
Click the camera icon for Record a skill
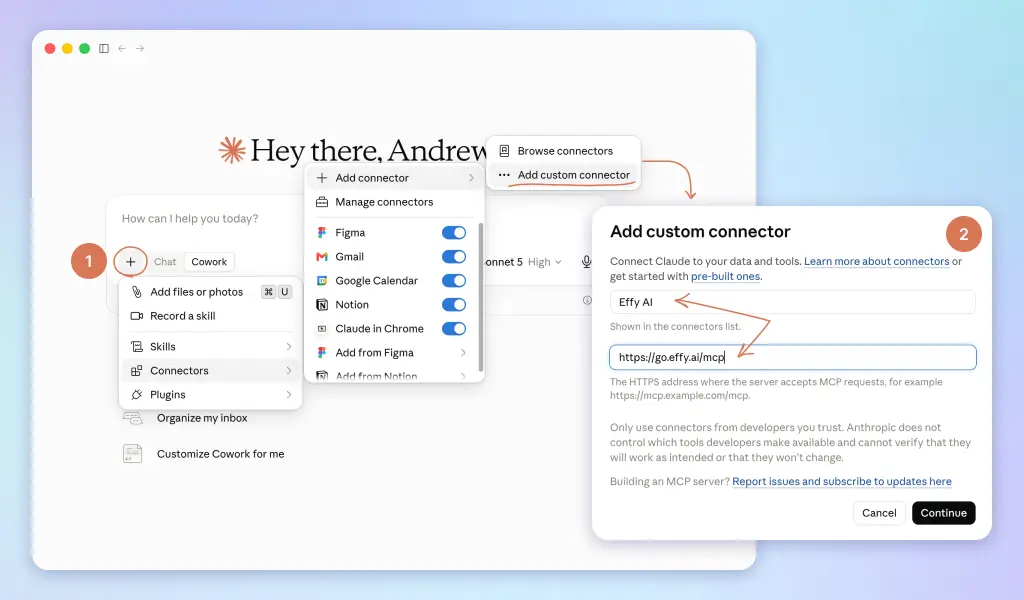tap(136, 316)
